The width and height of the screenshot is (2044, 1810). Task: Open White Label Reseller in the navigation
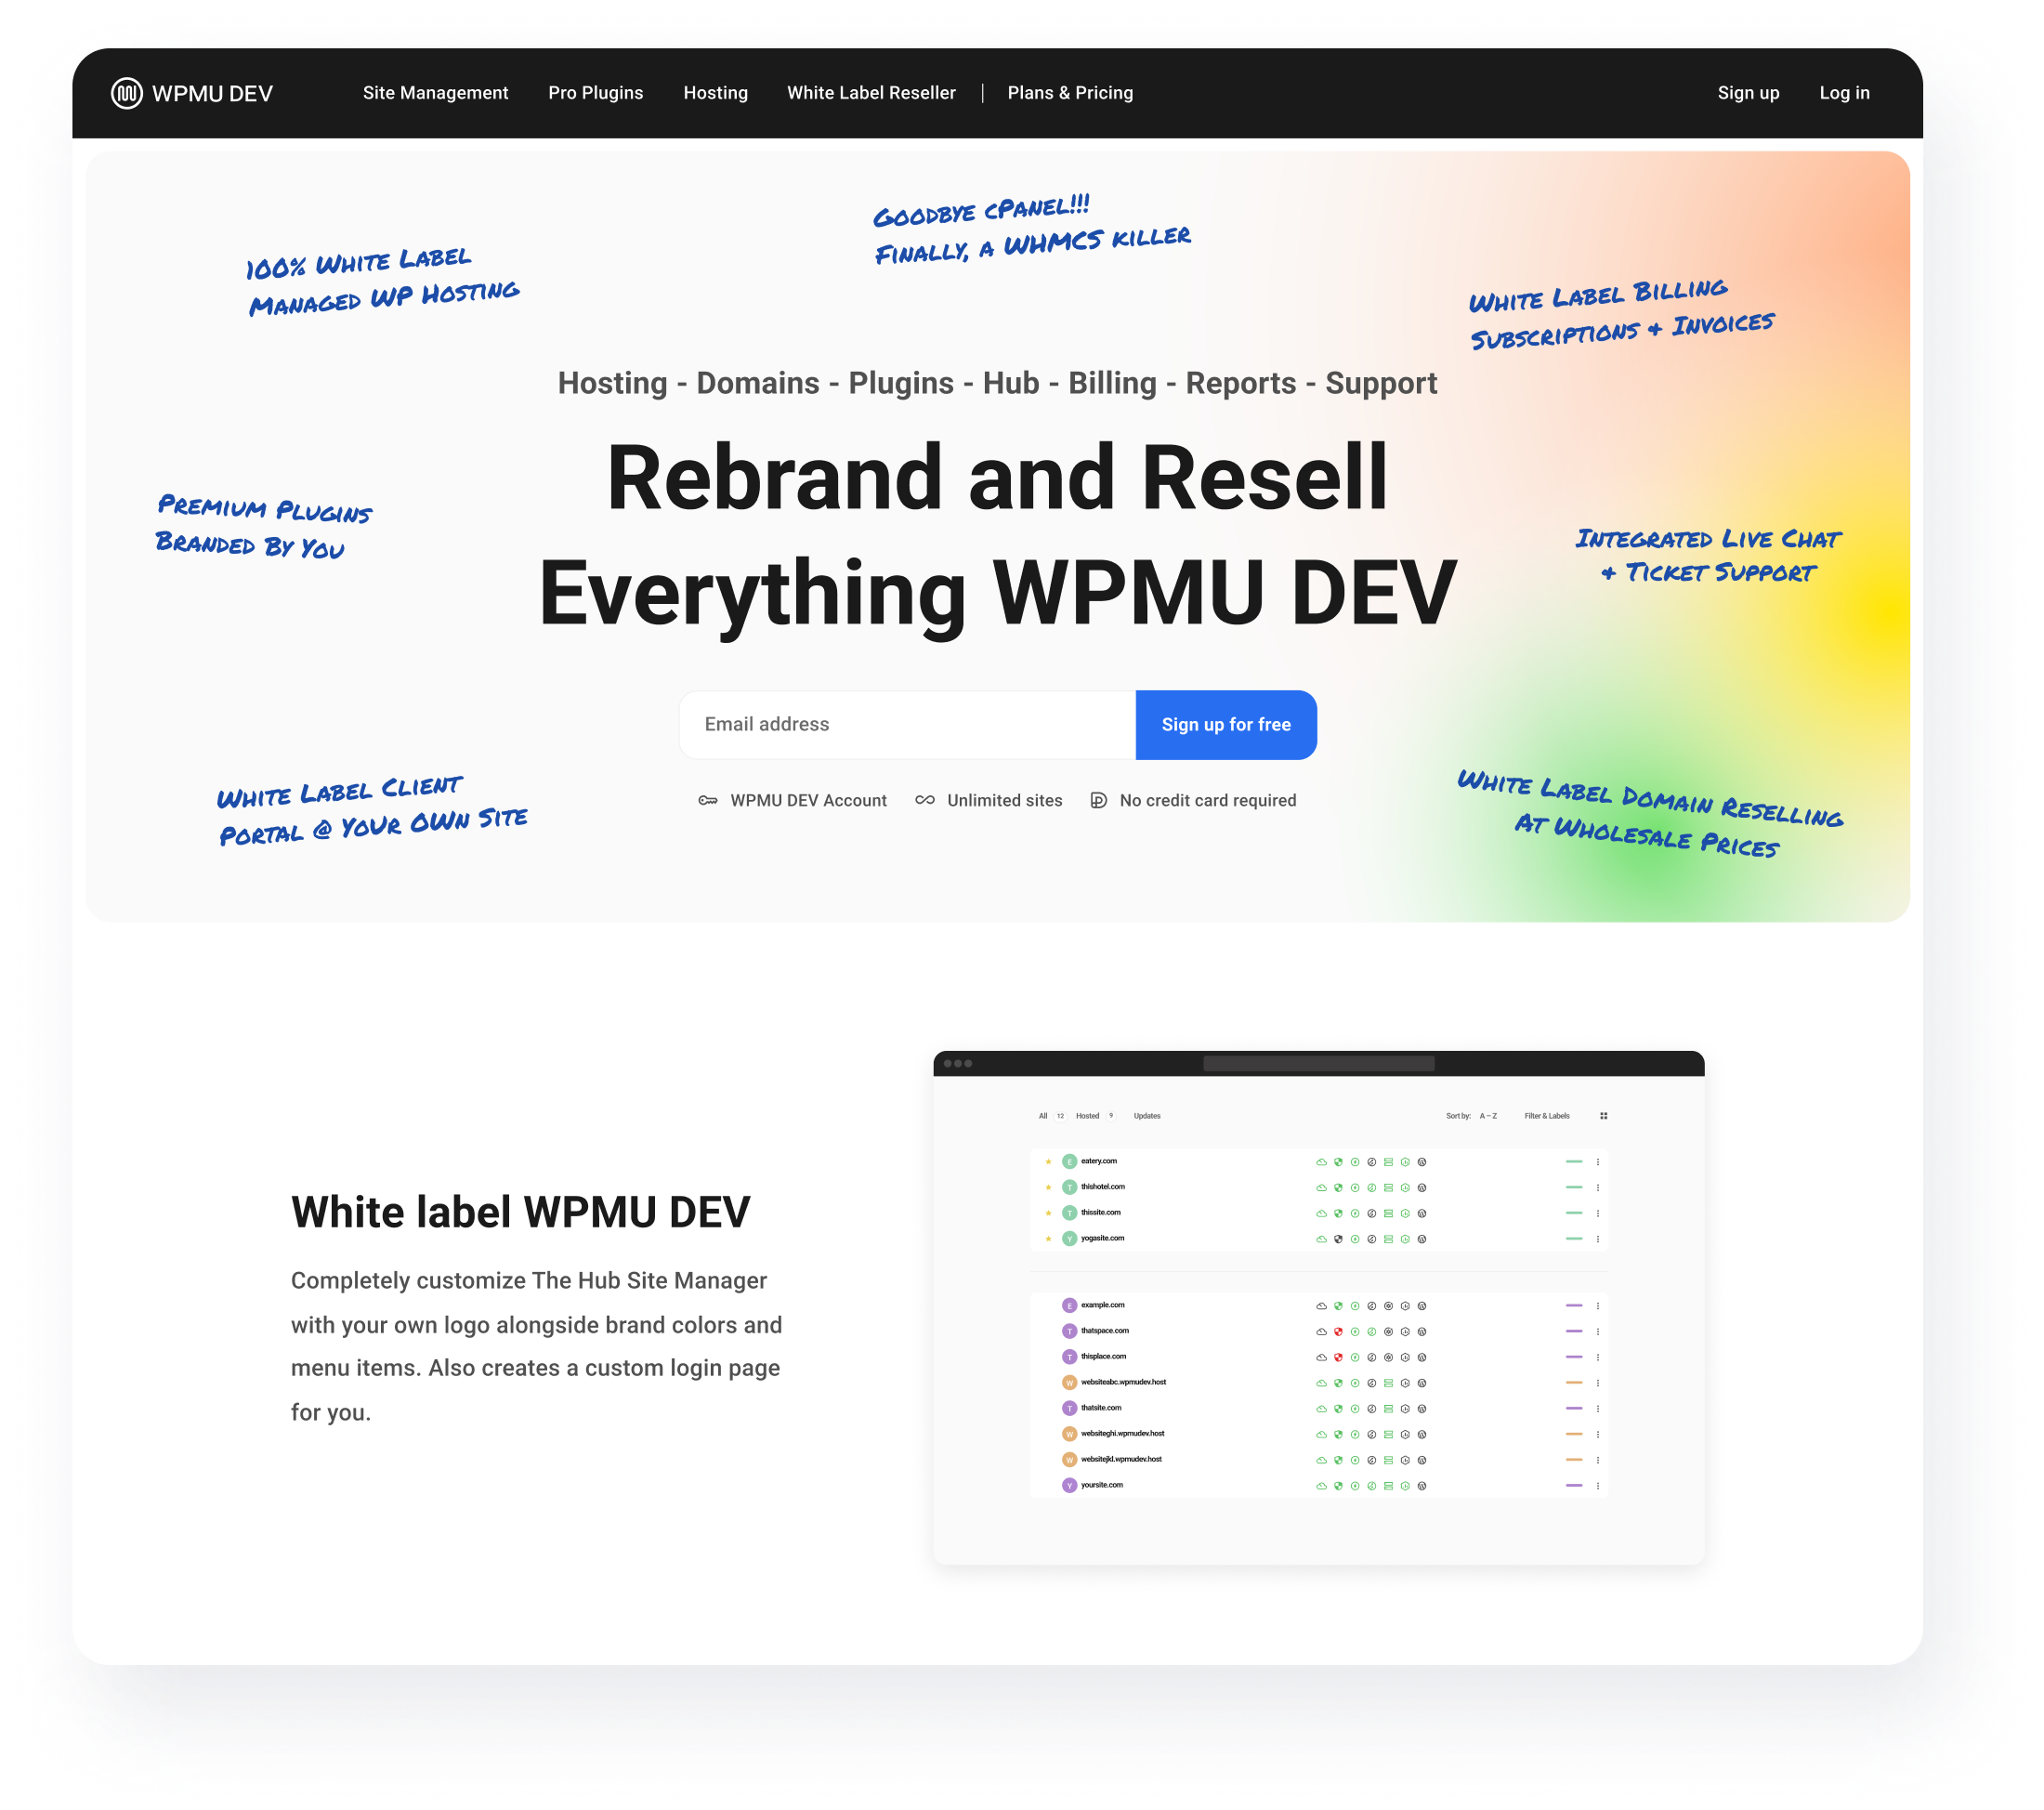point(871,93)
